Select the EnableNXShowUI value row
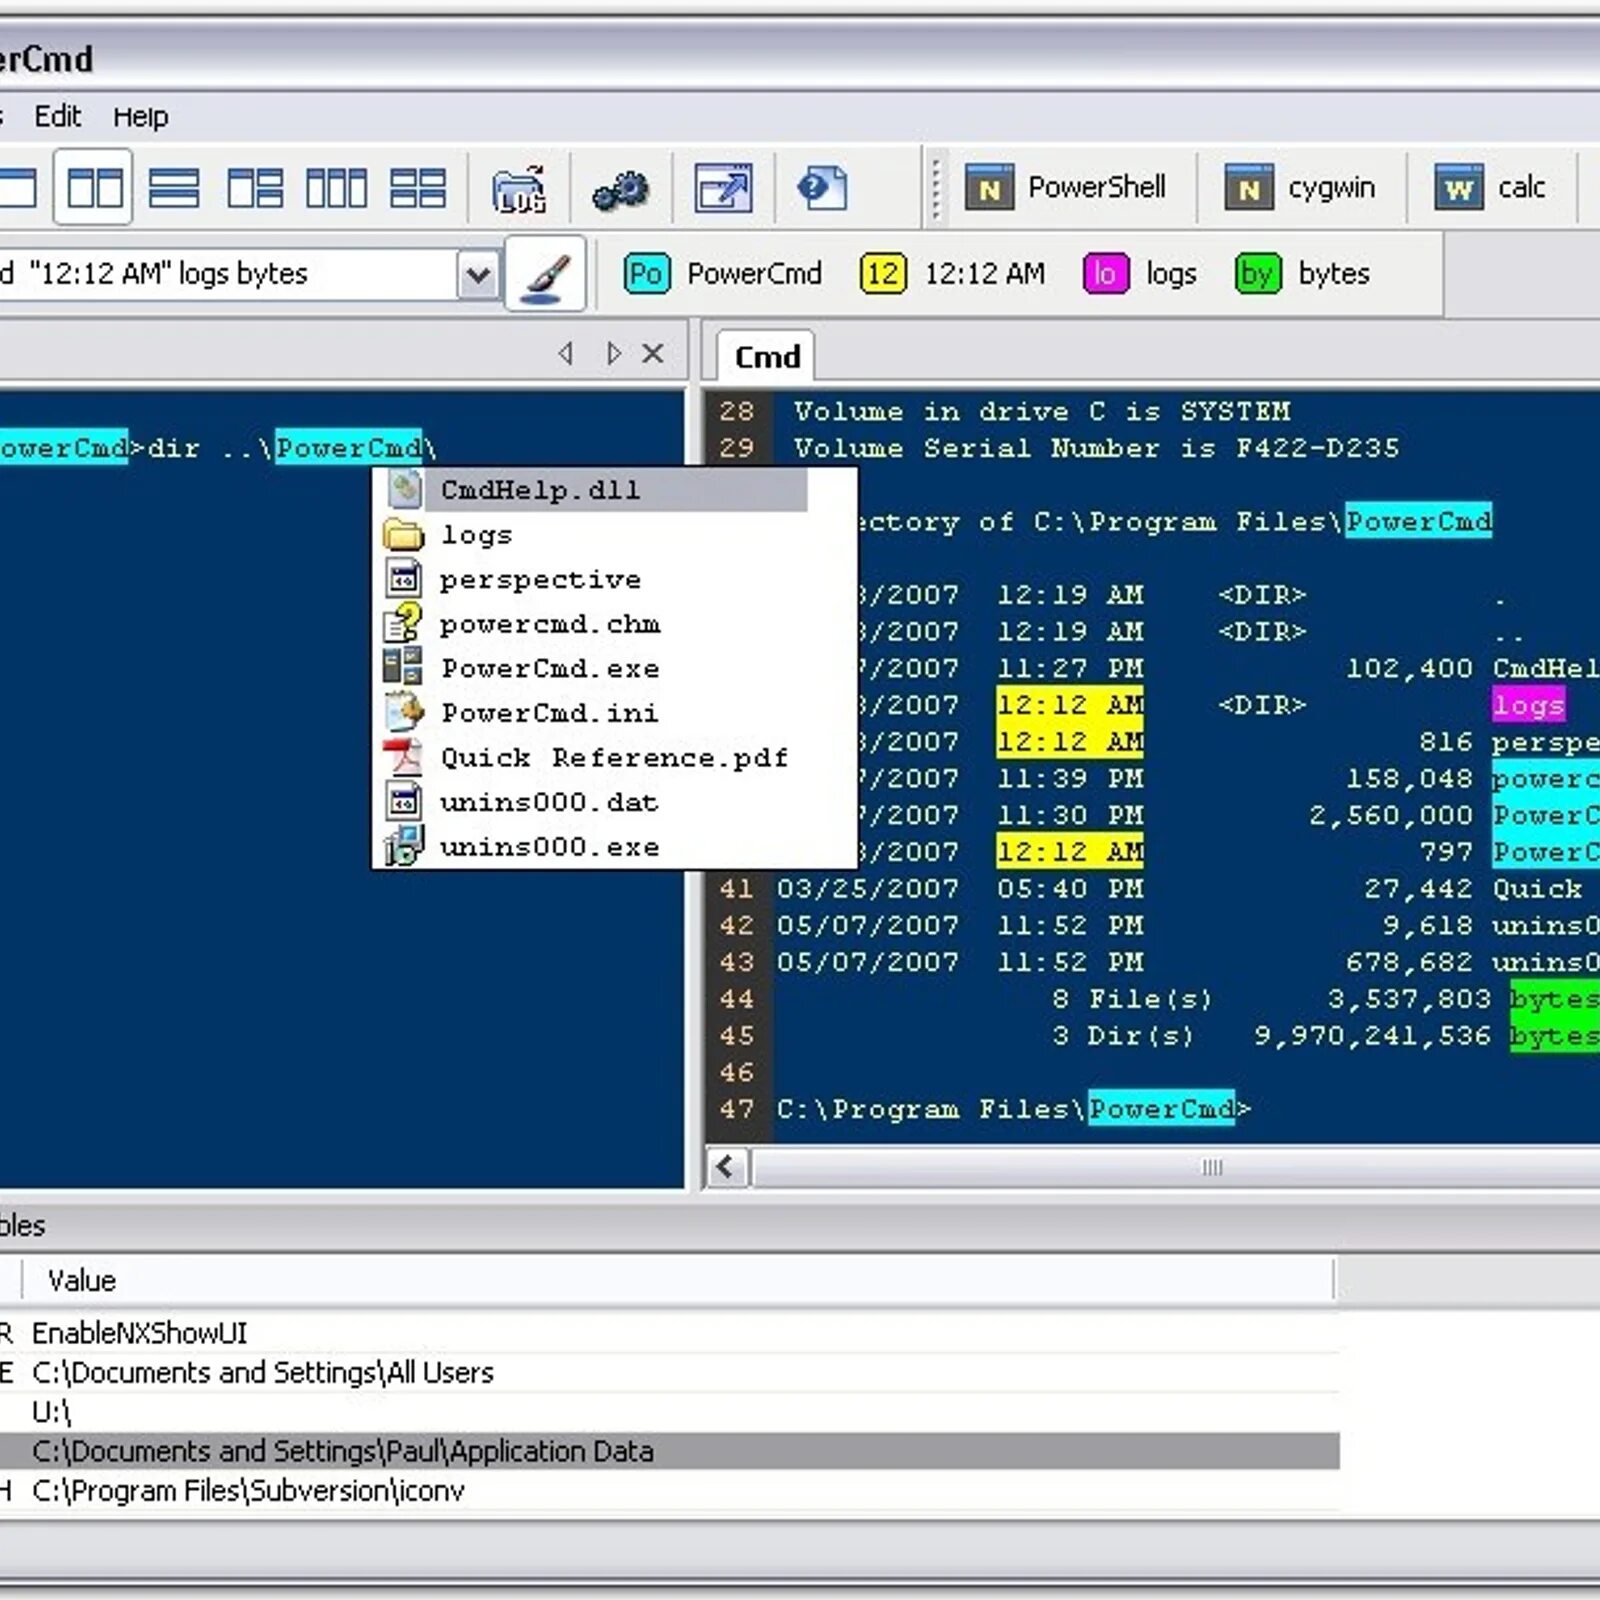The image size is (1600, 1600). [668, 1333]
